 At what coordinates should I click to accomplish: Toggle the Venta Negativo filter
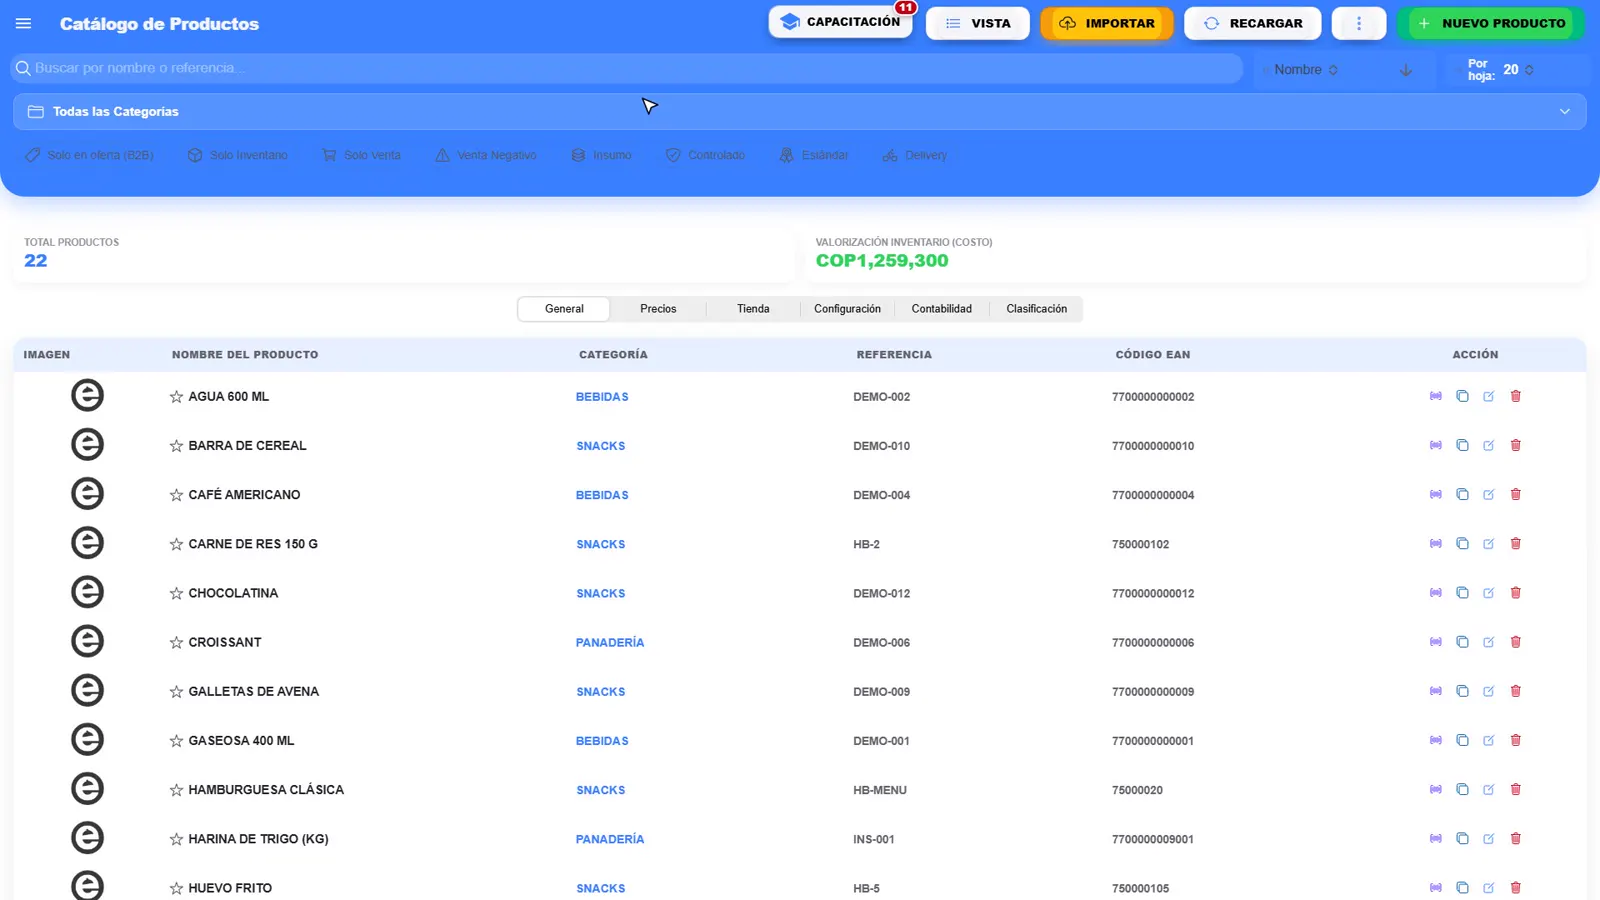[486, 155]
